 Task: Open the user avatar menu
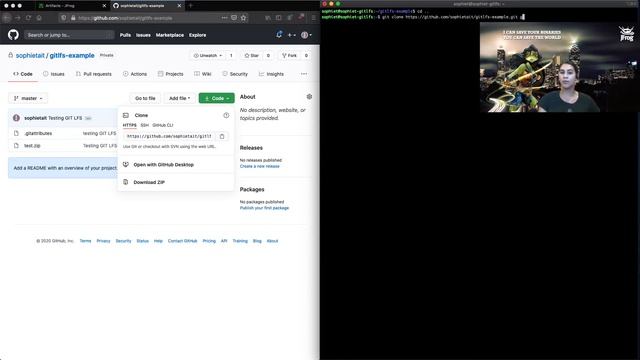pos(306,35)
